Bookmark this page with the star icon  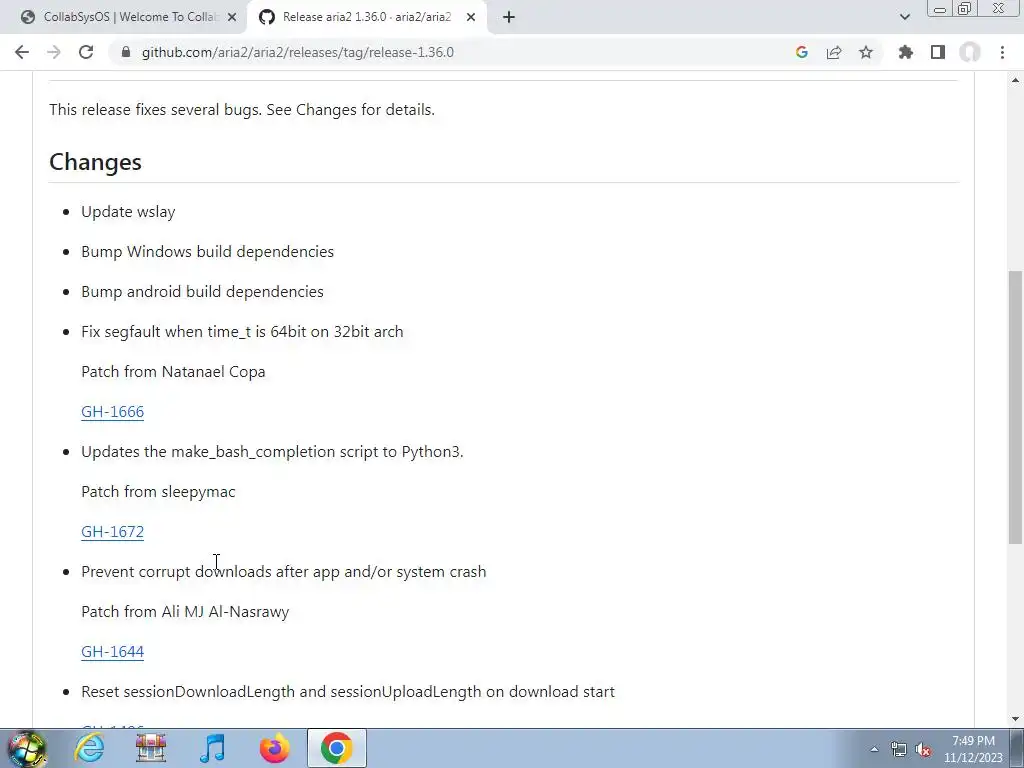[866, 52]
